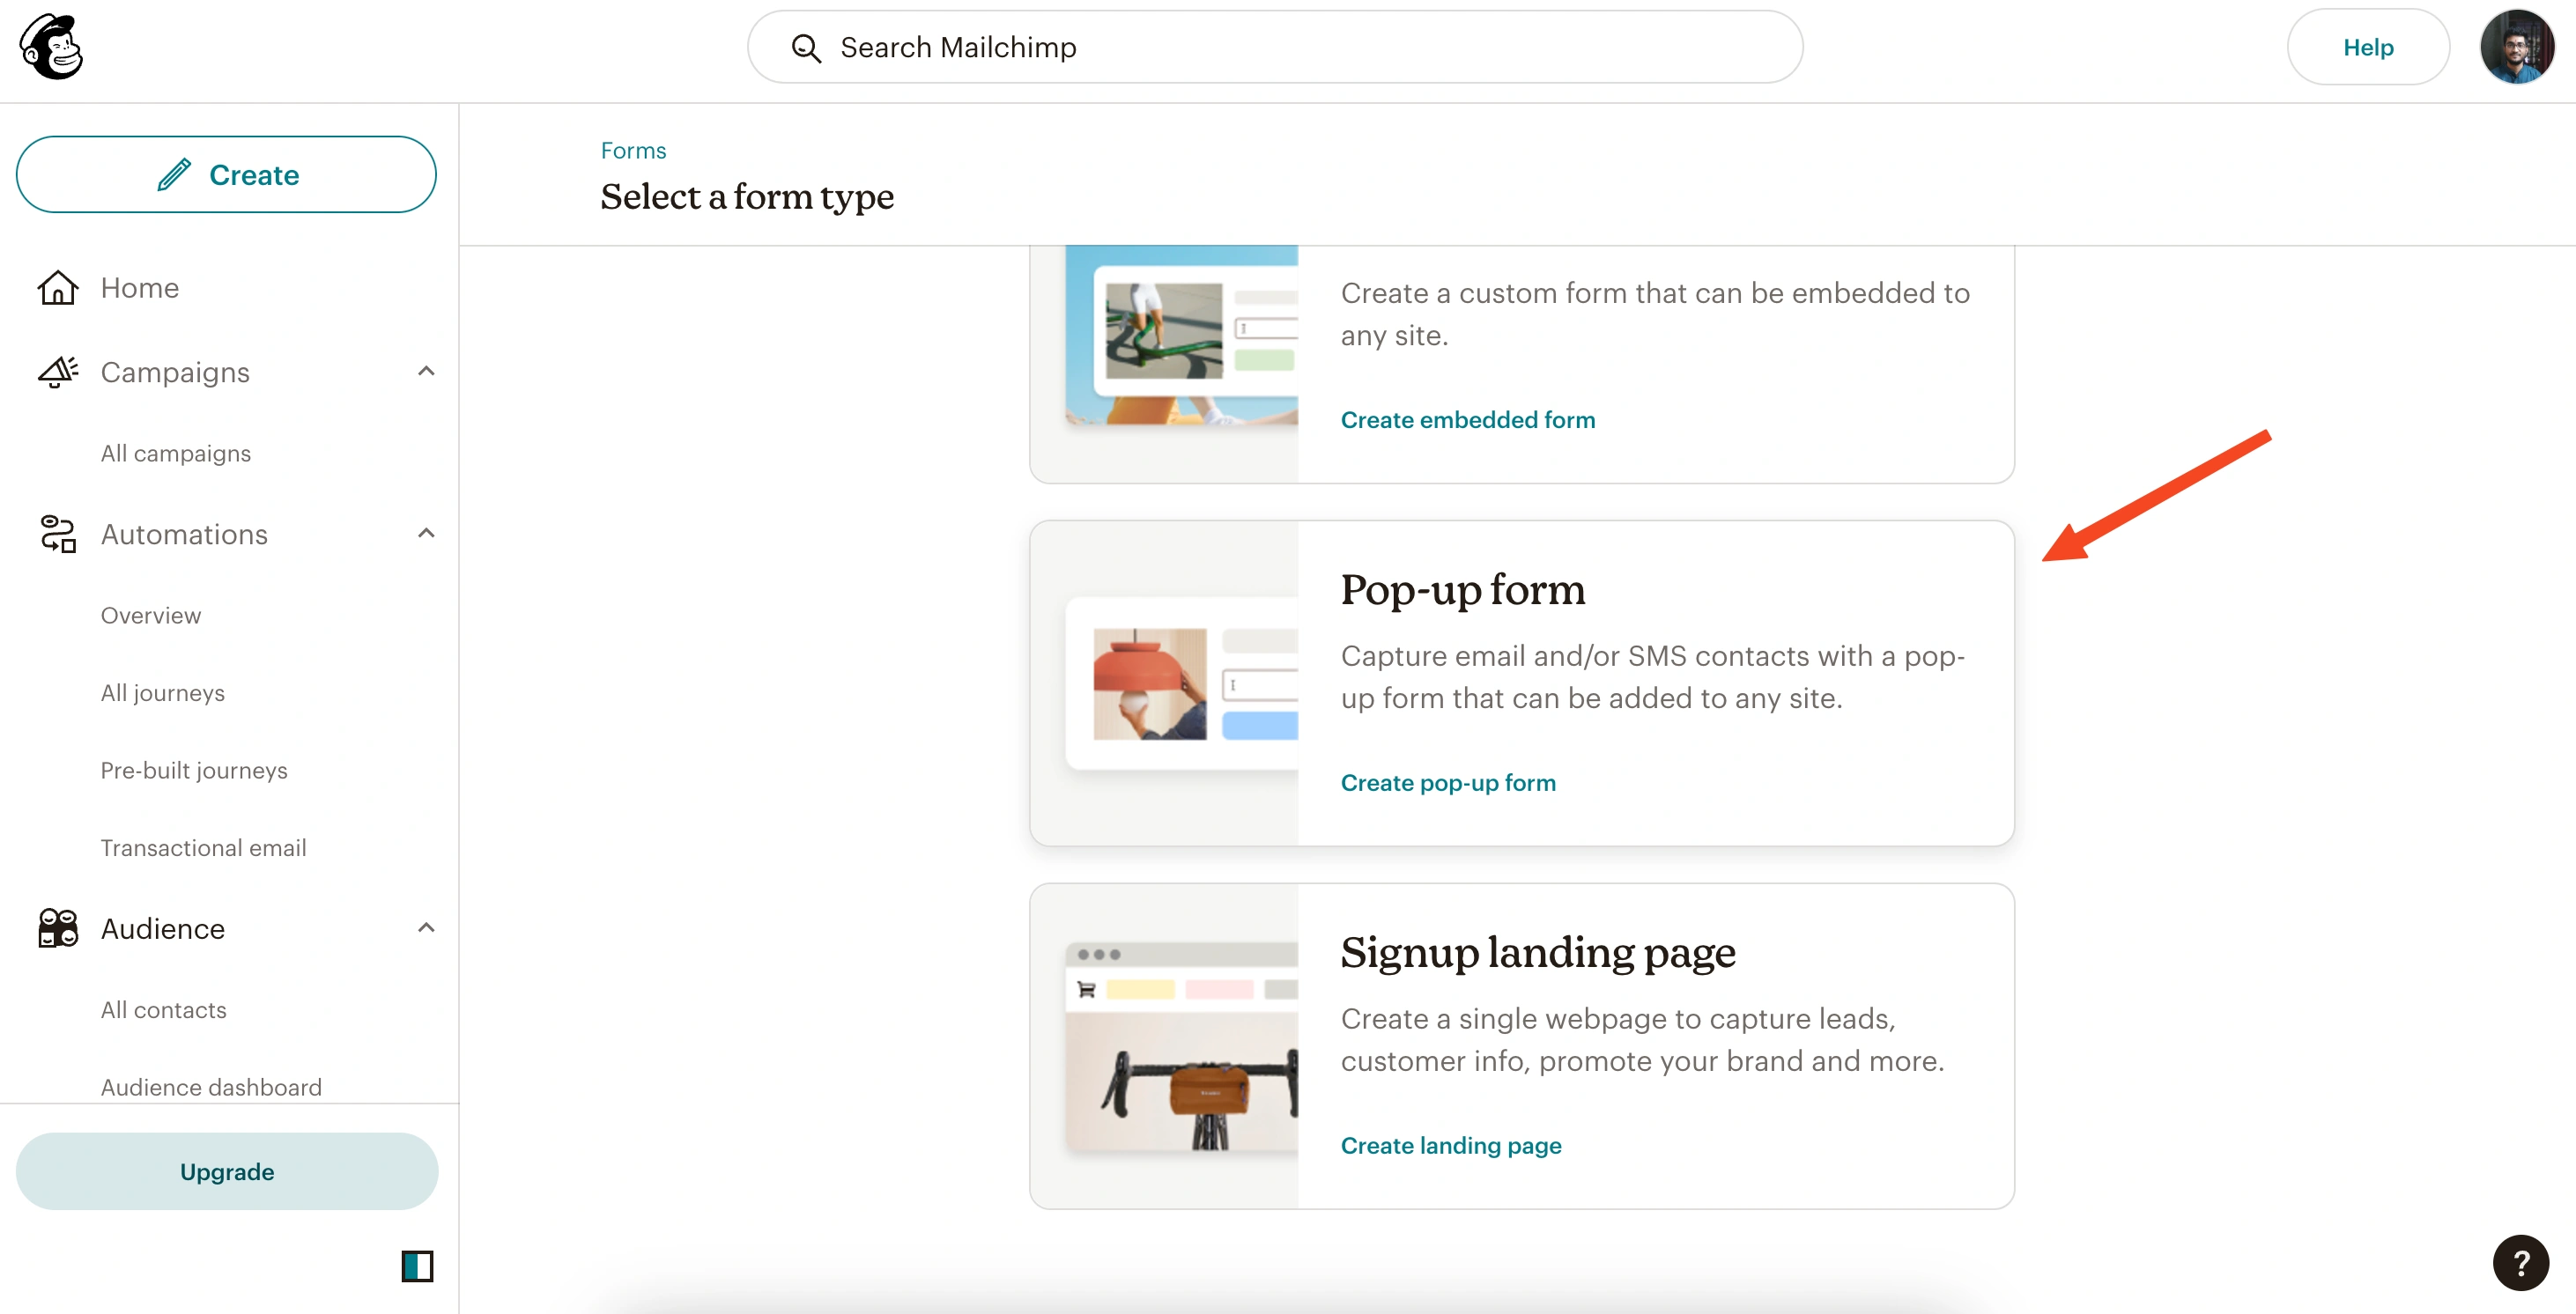
Task: Click the Campaigns megaphone icon
Action: point(58,372)
